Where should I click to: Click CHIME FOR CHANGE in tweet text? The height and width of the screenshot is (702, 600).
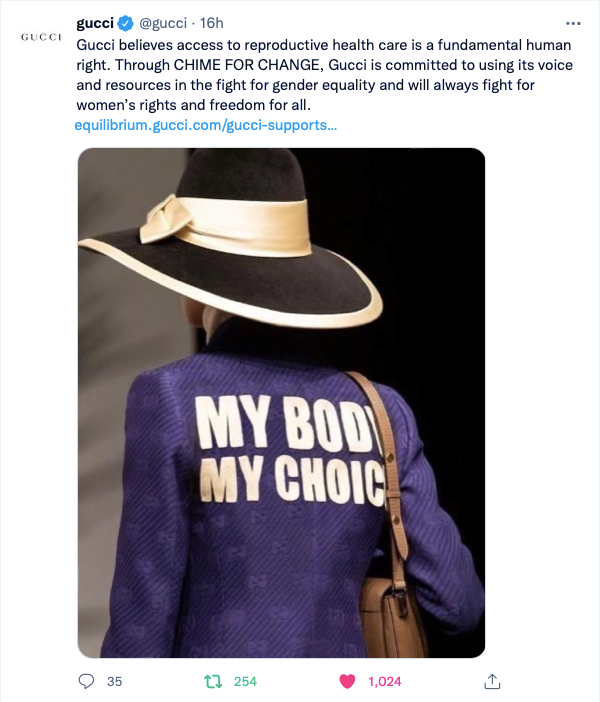(248, 65)
